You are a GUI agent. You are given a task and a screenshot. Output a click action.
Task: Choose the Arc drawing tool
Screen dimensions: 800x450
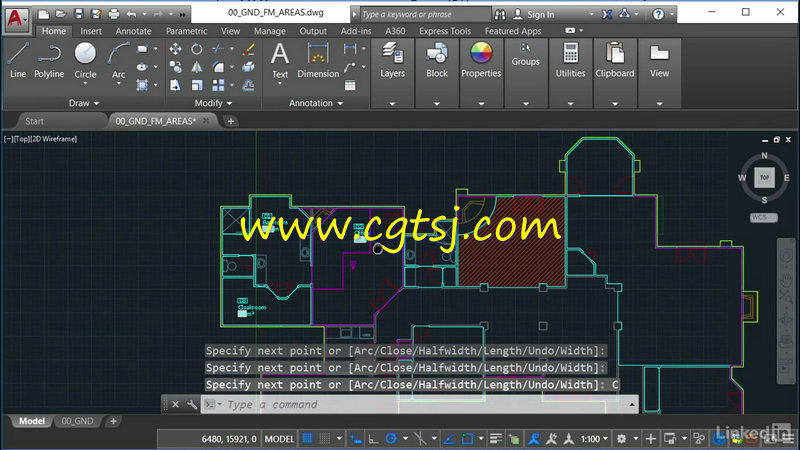[x=118, y=61]
